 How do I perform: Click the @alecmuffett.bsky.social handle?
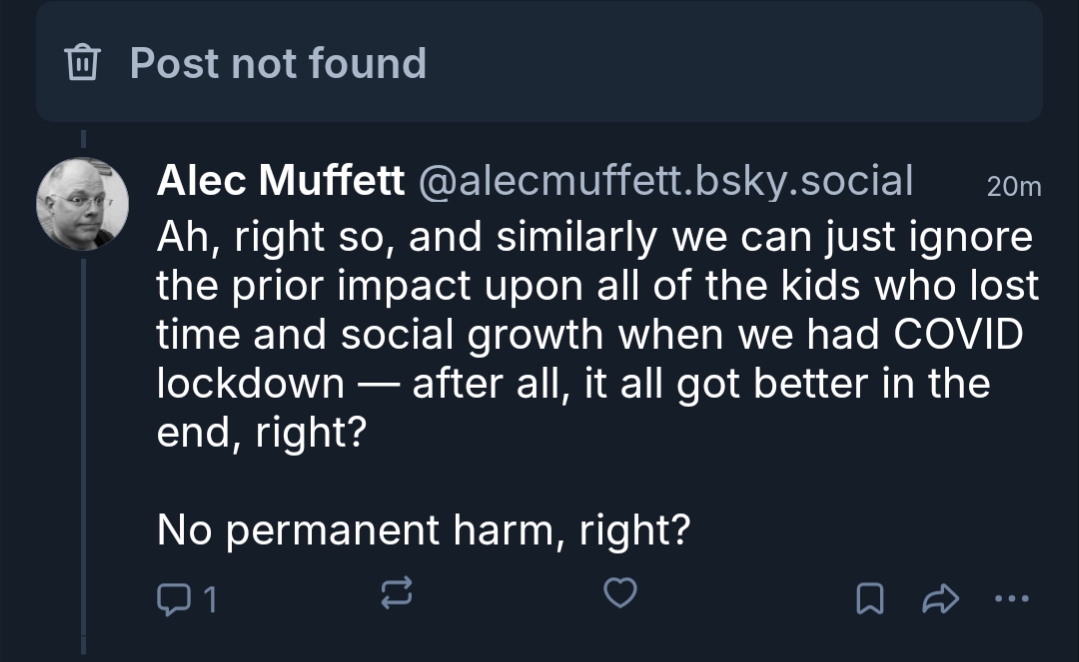tap(664, 182)
